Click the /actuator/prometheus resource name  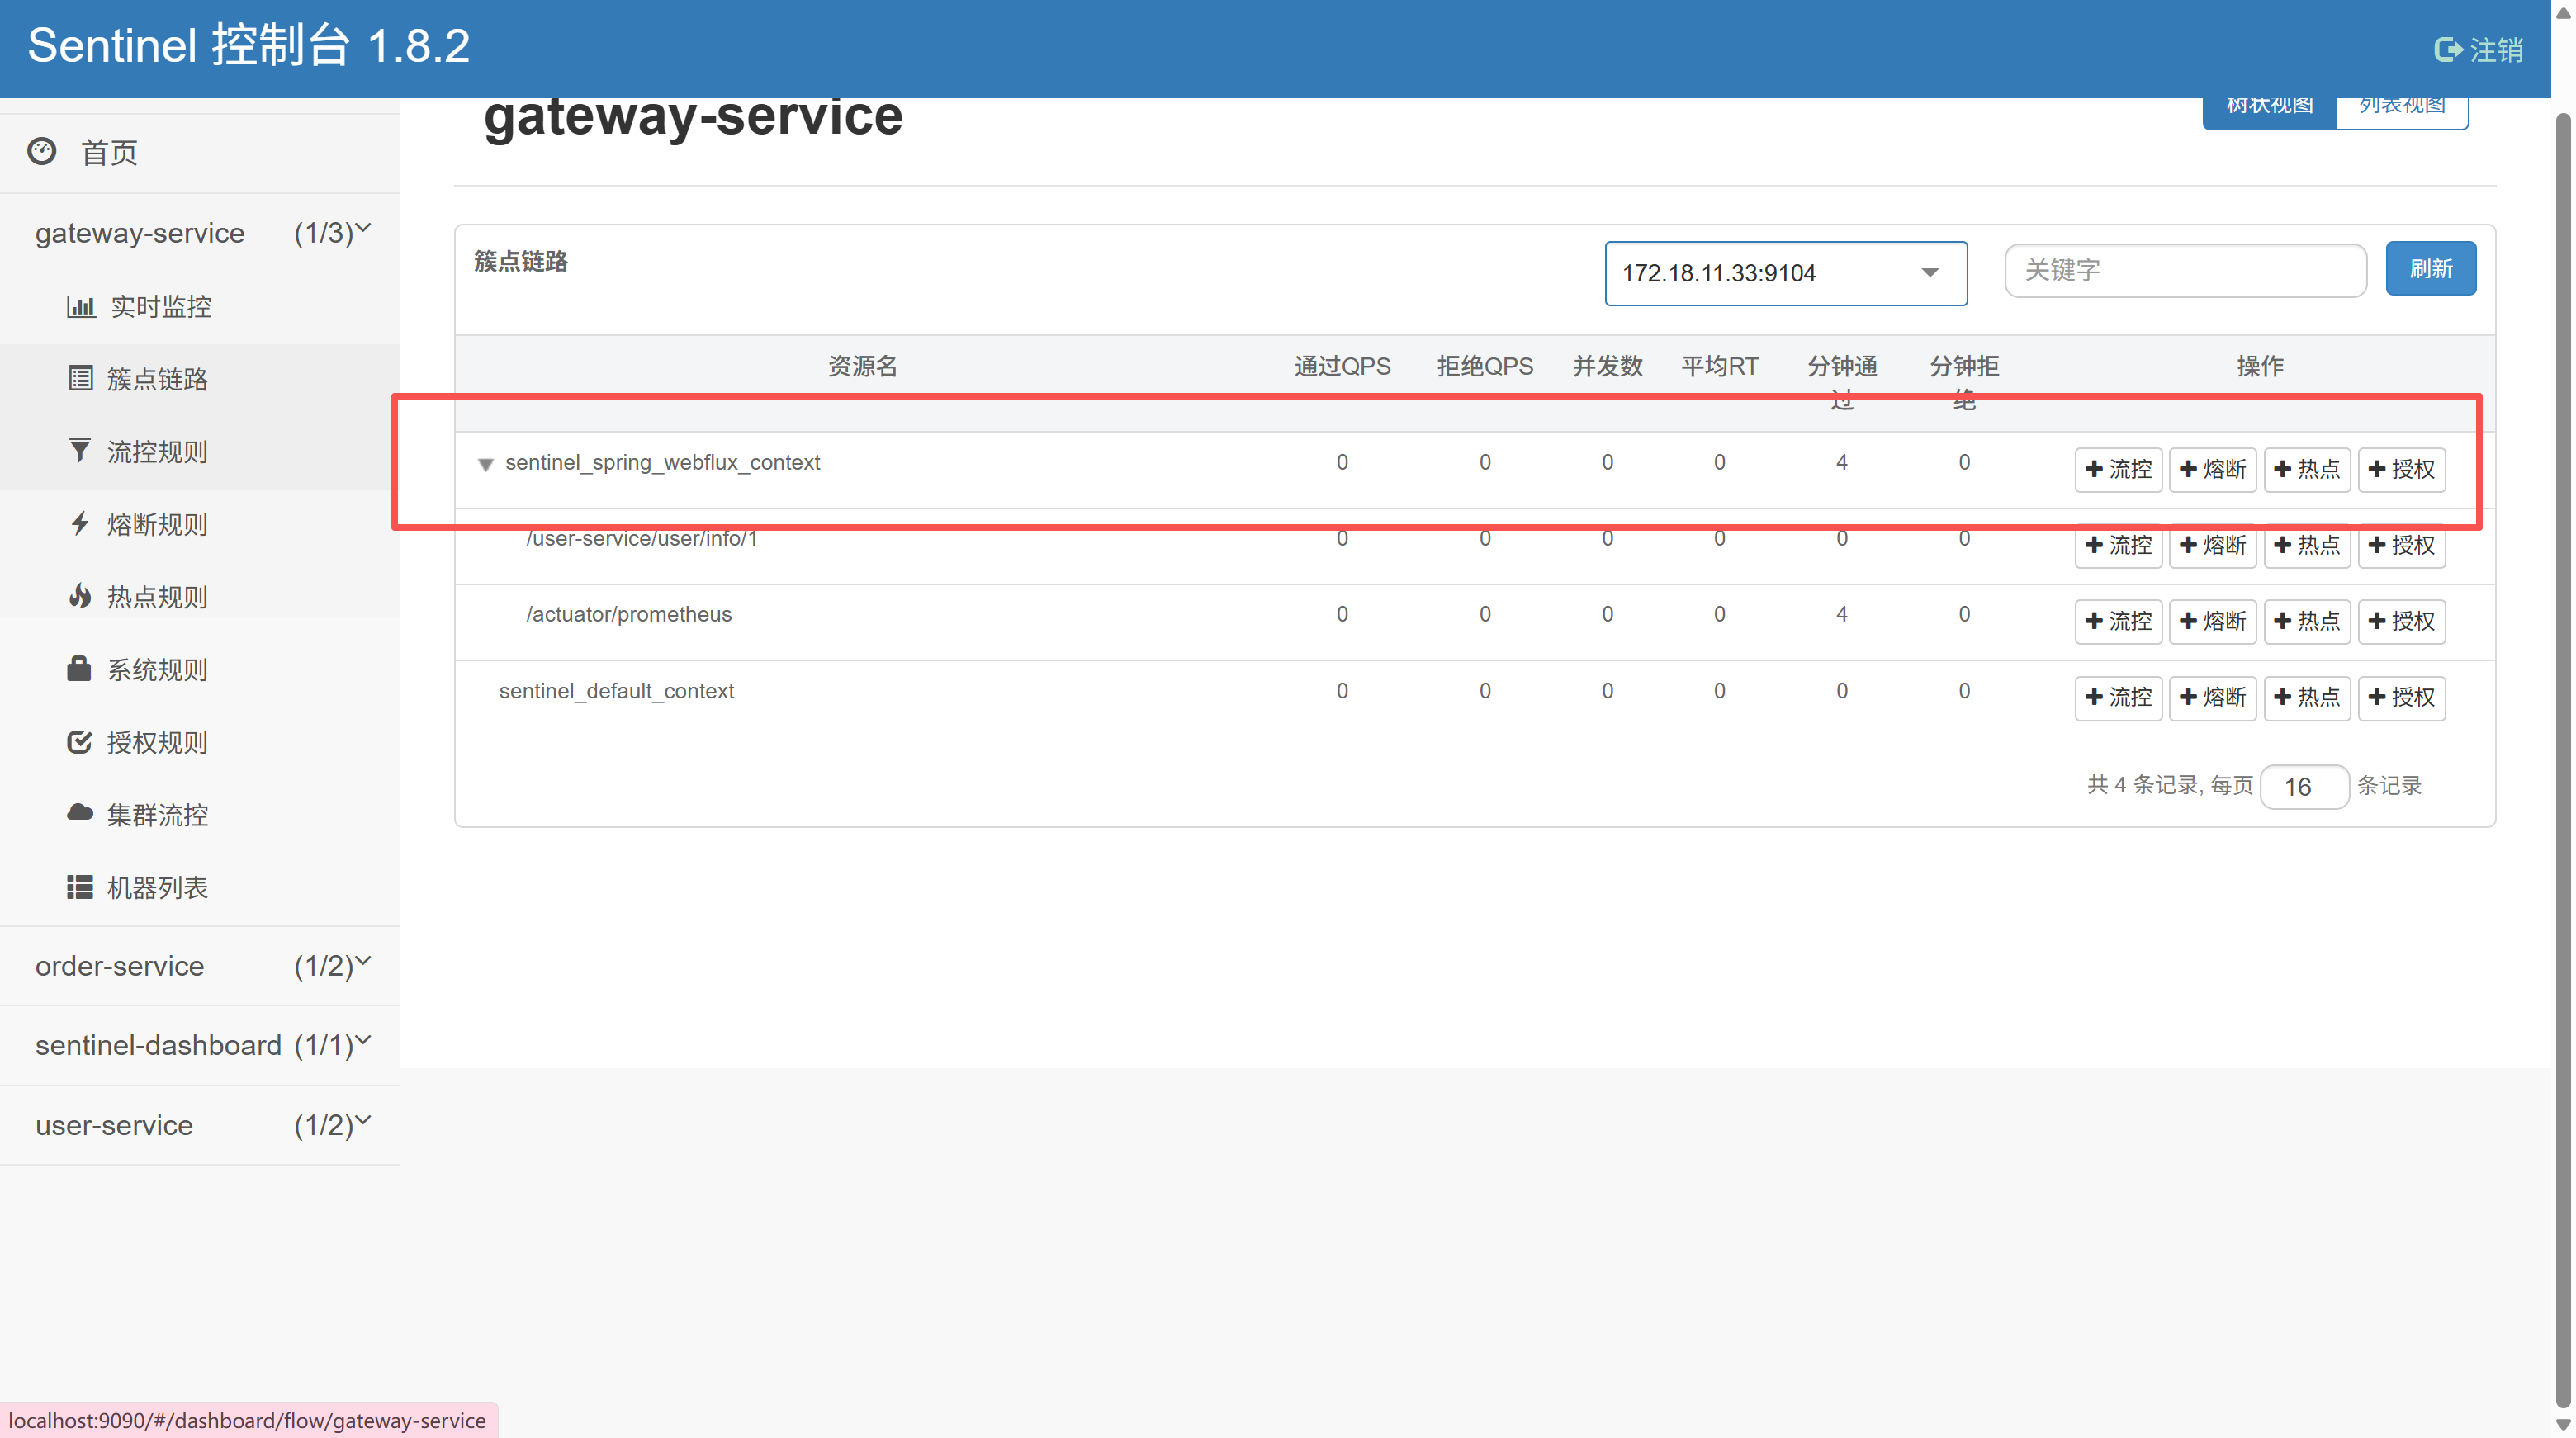(629, 614)
